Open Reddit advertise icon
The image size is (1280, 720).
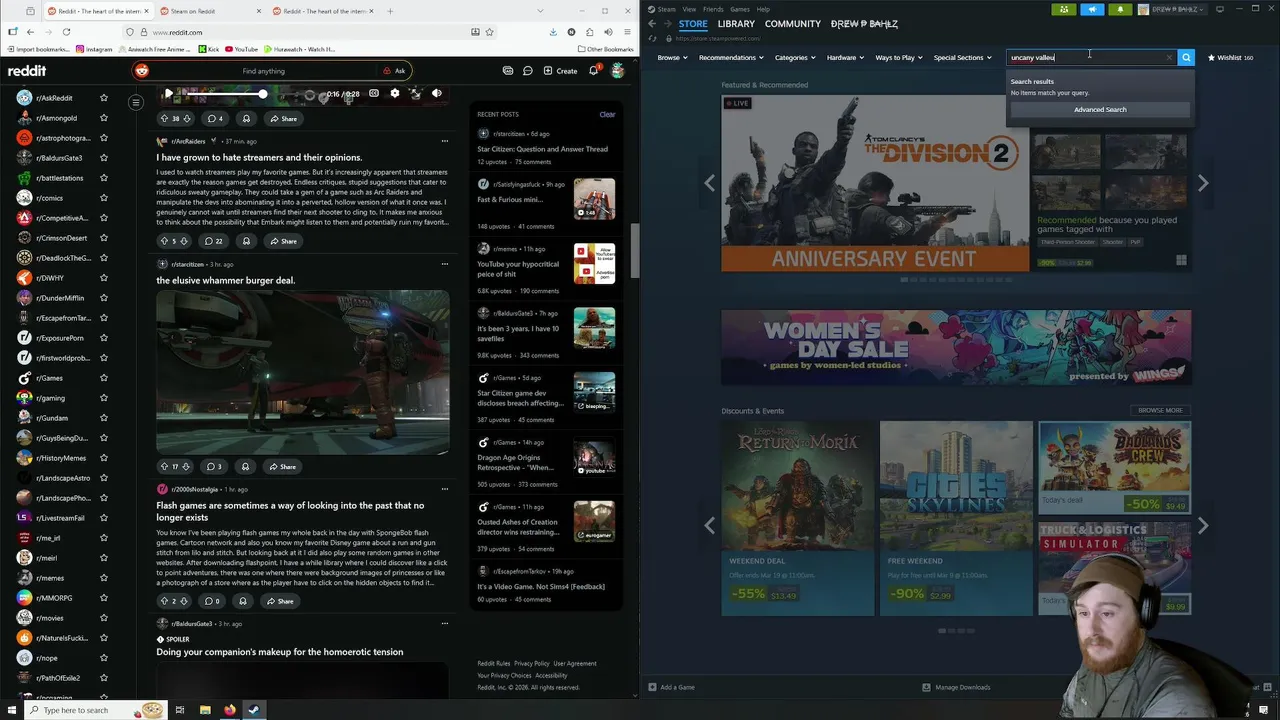pyautogui.click(x=508, y=71)
